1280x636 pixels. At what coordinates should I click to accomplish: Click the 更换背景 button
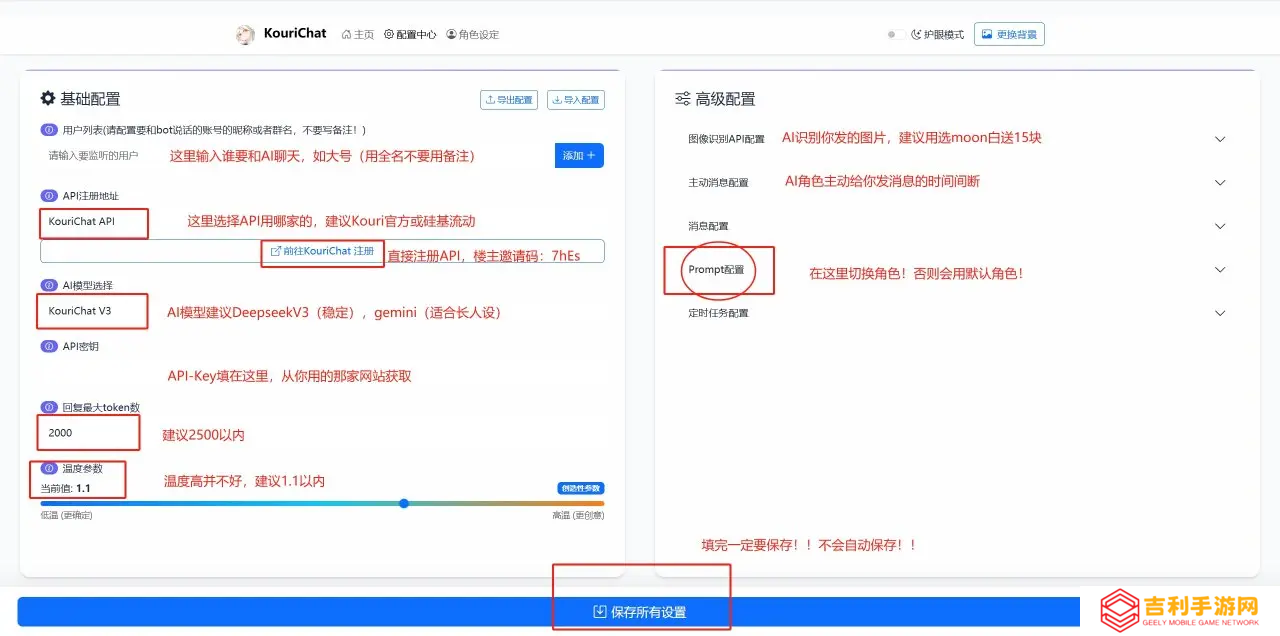(1009, 34)
